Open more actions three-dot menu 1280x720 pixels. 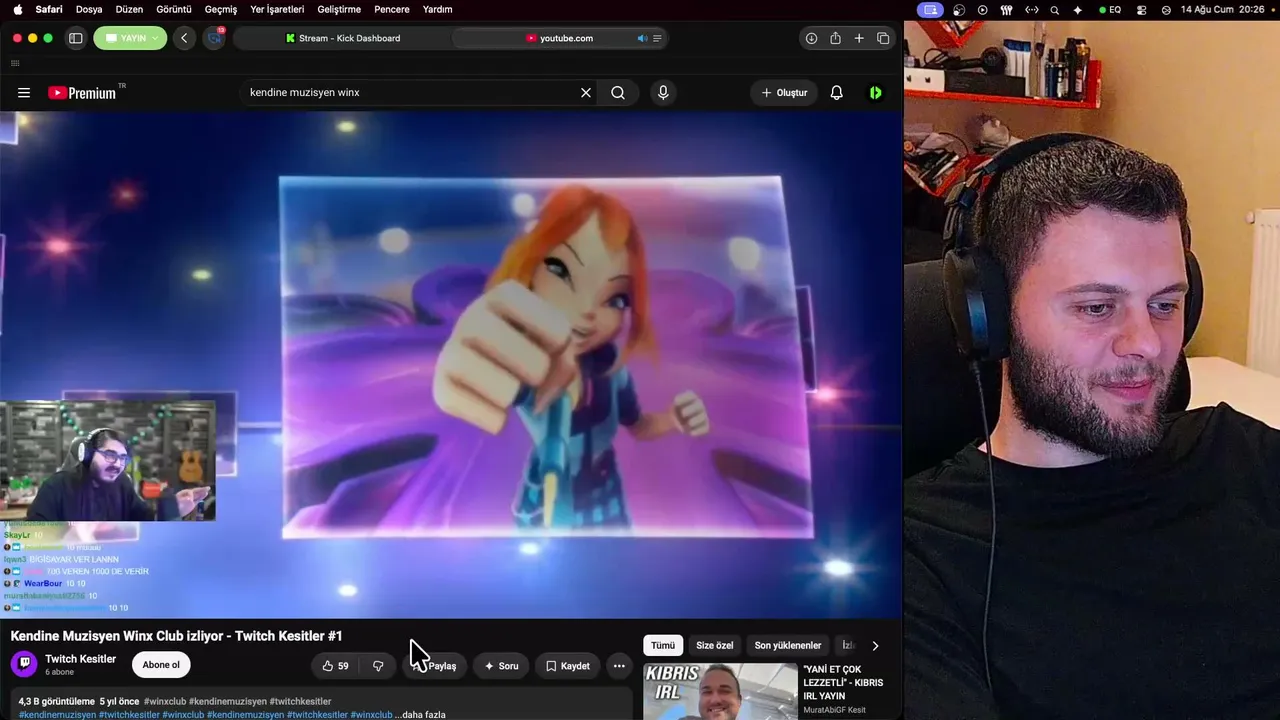click(x=619, y=666)
